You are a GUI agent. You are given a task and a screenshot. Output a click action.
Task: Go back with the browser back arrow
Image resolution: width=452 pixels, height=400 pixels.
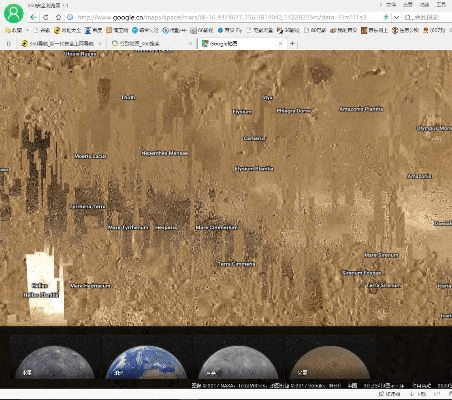tap(33, 17)
